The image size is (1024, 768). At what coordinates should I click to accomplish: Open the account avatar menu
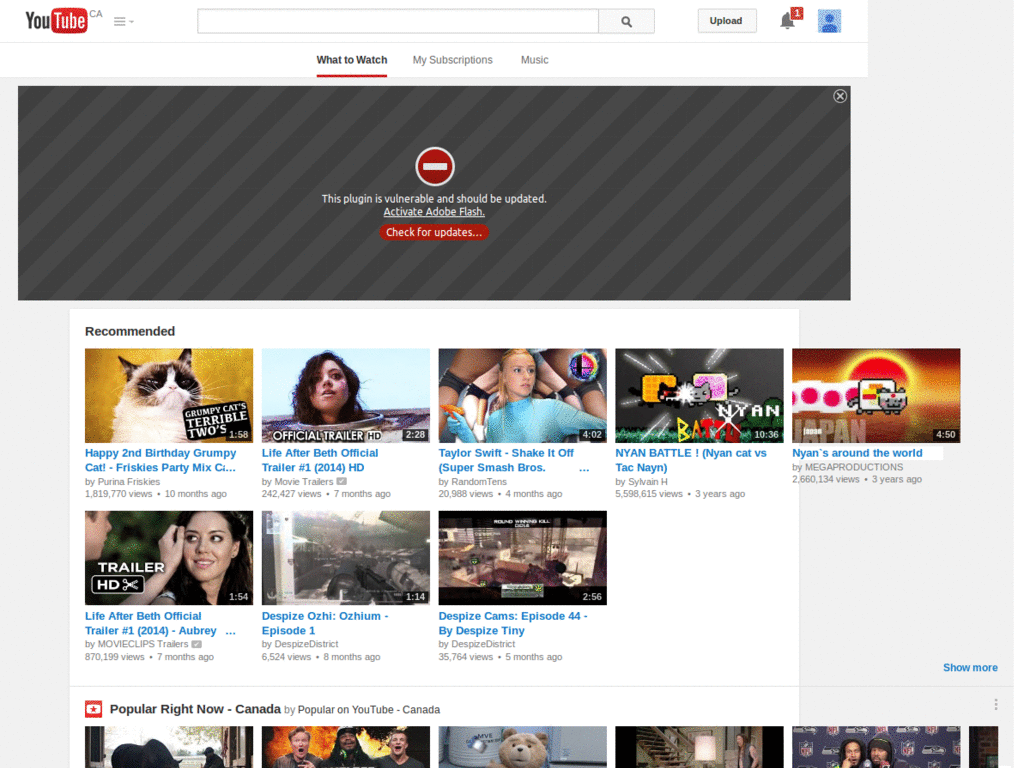pyautogui.click(x=829, y=21)
